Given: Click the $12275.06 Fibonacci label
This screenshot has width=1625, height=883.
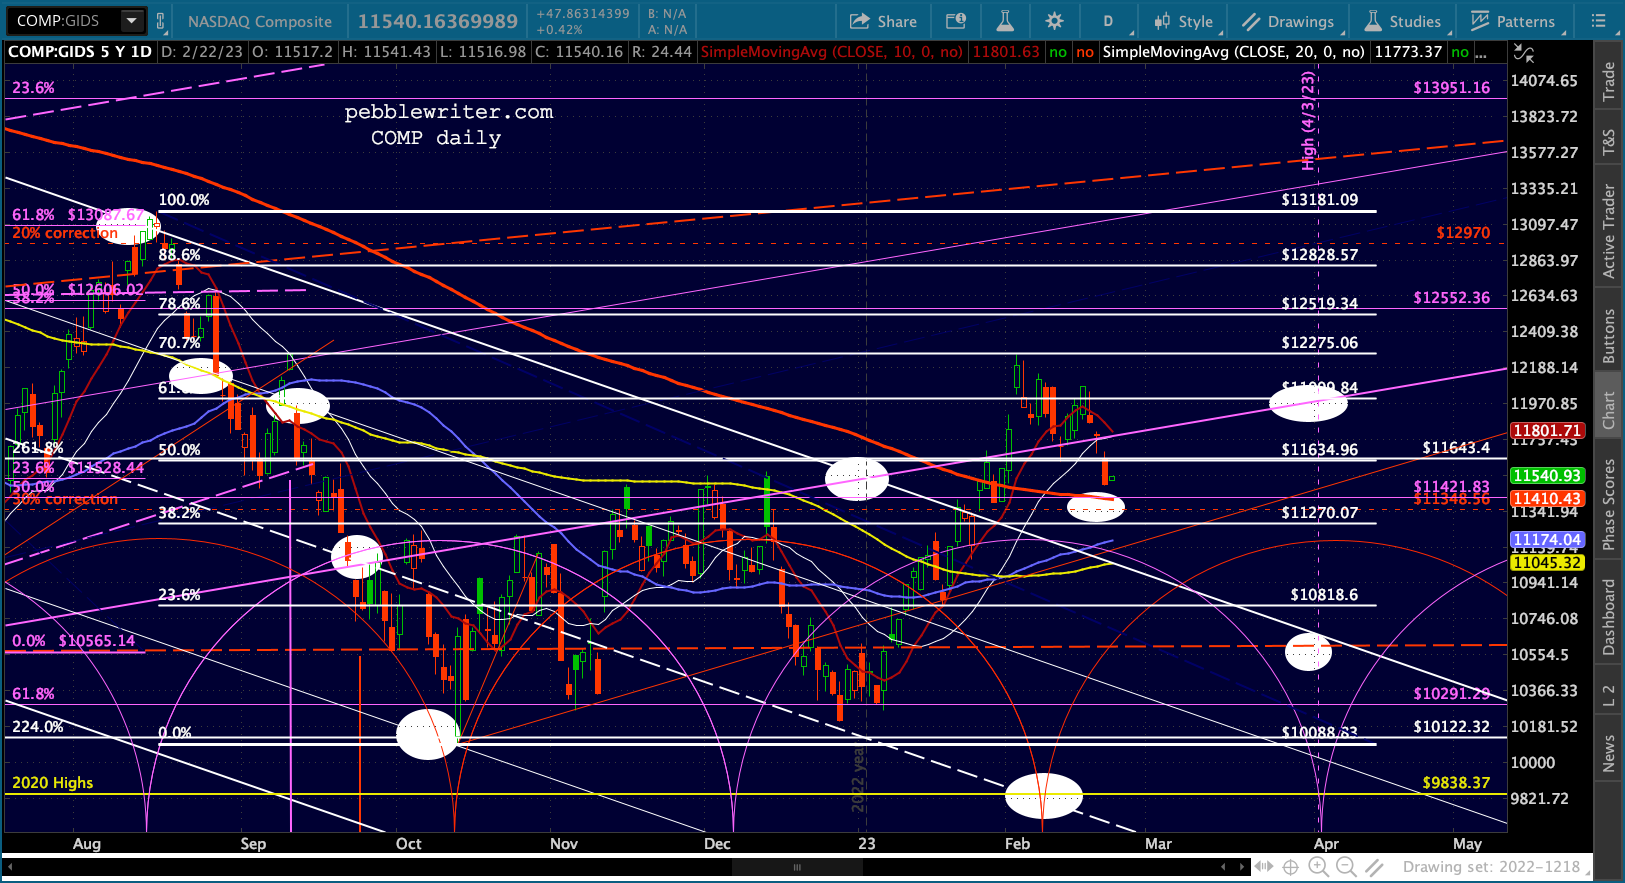Looking at the screenshot, I should (x=1320, y=343).
